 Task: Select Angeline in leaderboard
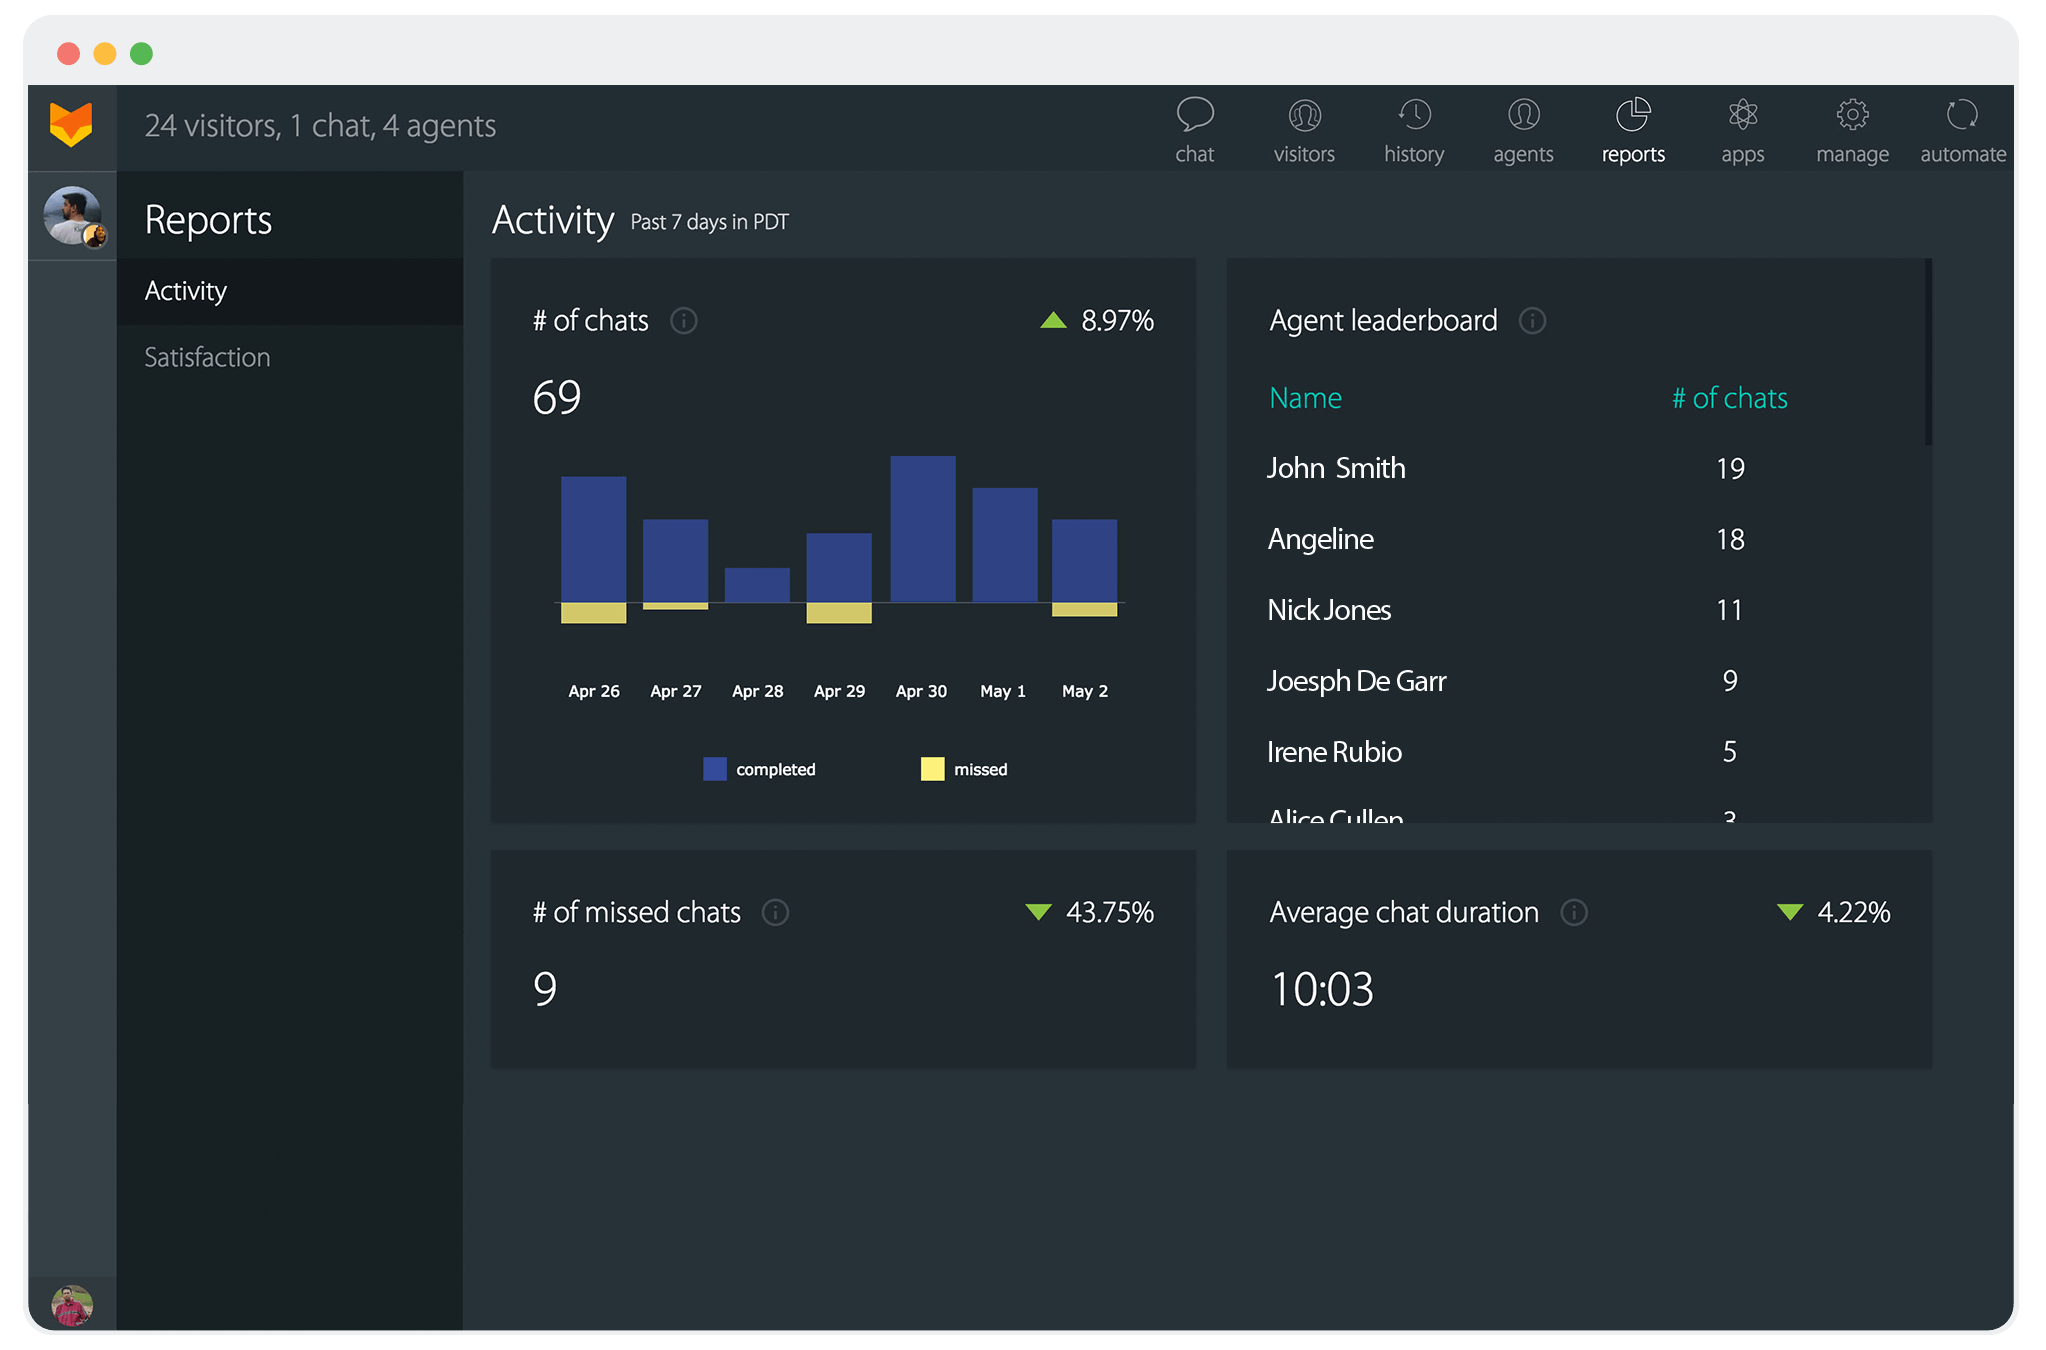1320,539
